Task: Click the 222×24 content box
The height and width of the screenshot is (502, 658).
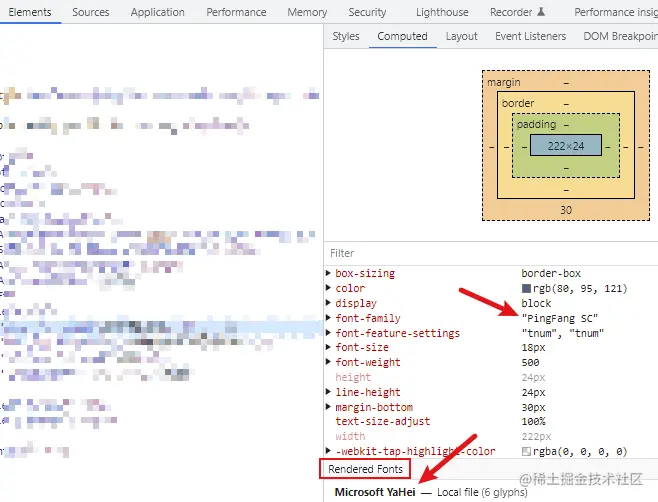Action: pyautogui.click(x=566, y=146)
